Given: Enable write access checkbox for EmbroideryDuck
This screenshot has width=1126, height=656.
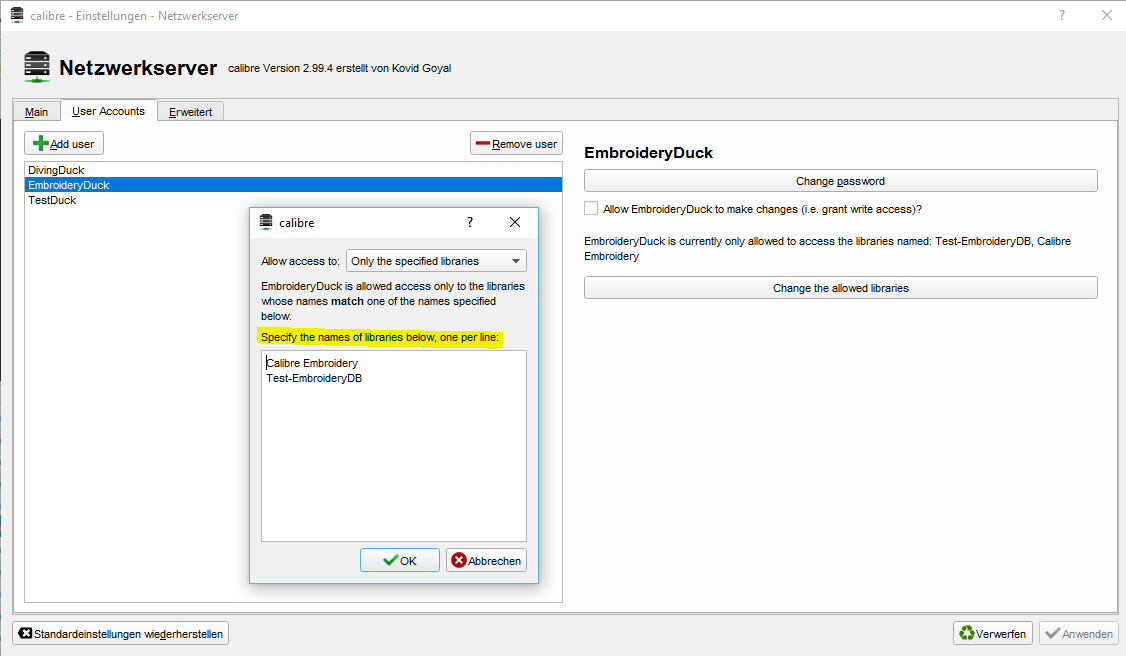Looking at the screenshot, I should [591, 209].
